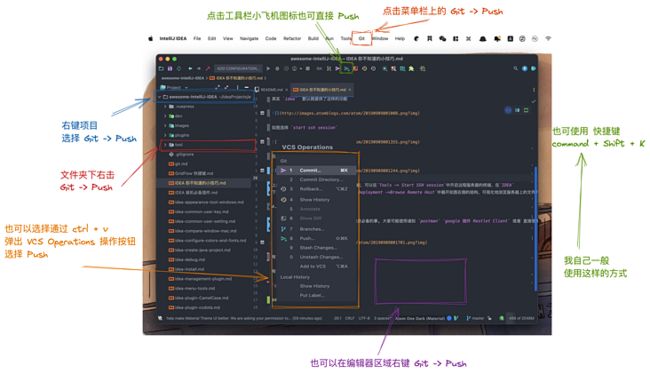Viewport: 650px width, 374px height.
Task: Choose Unstash Changes... in VCS Operations popup
Action: pos(316,257)
